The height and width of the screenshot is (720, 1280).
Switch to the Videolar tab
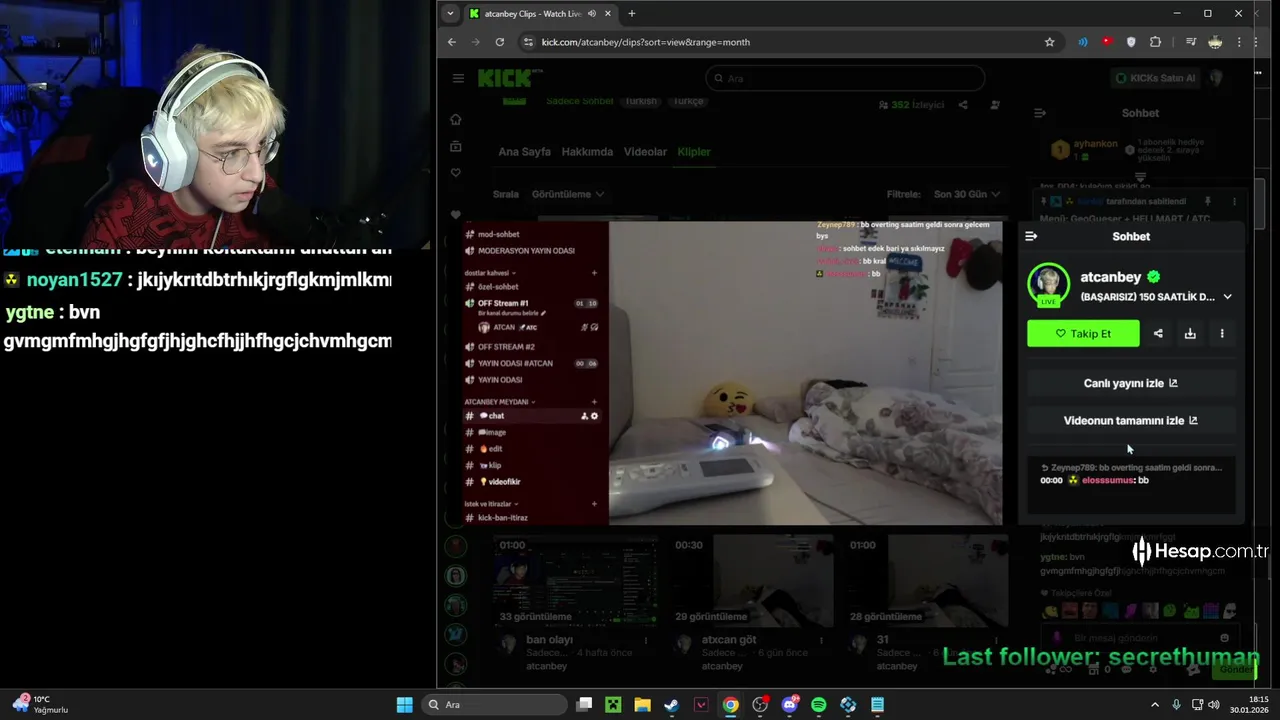(x=645, y=152)
